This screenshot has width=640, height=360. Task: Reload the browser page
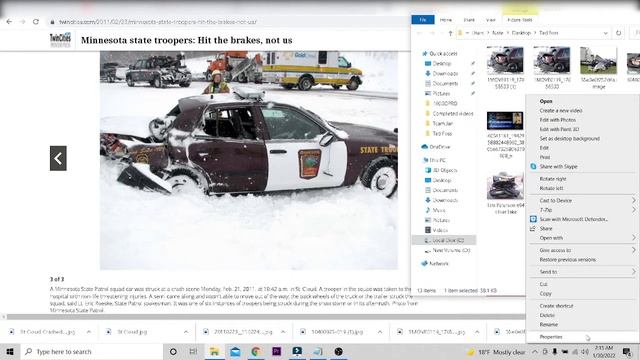pos(36,22)
